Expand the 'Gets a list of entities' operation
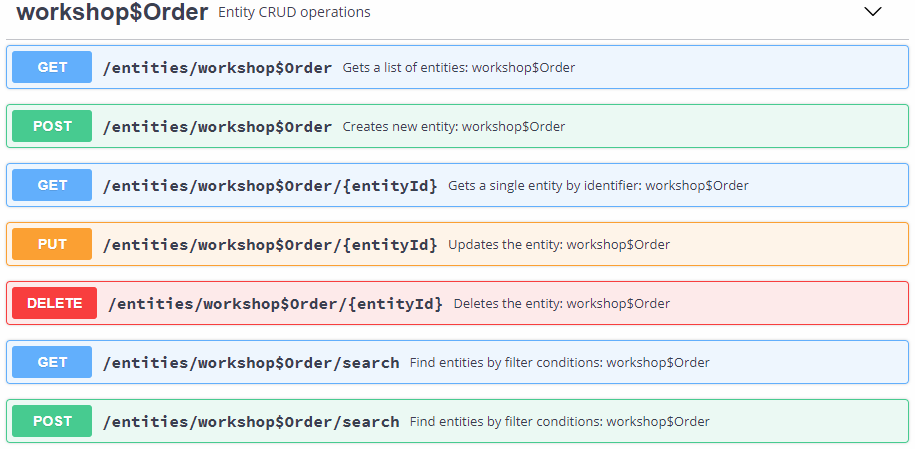915x449 pixels. tap(458, 68)
